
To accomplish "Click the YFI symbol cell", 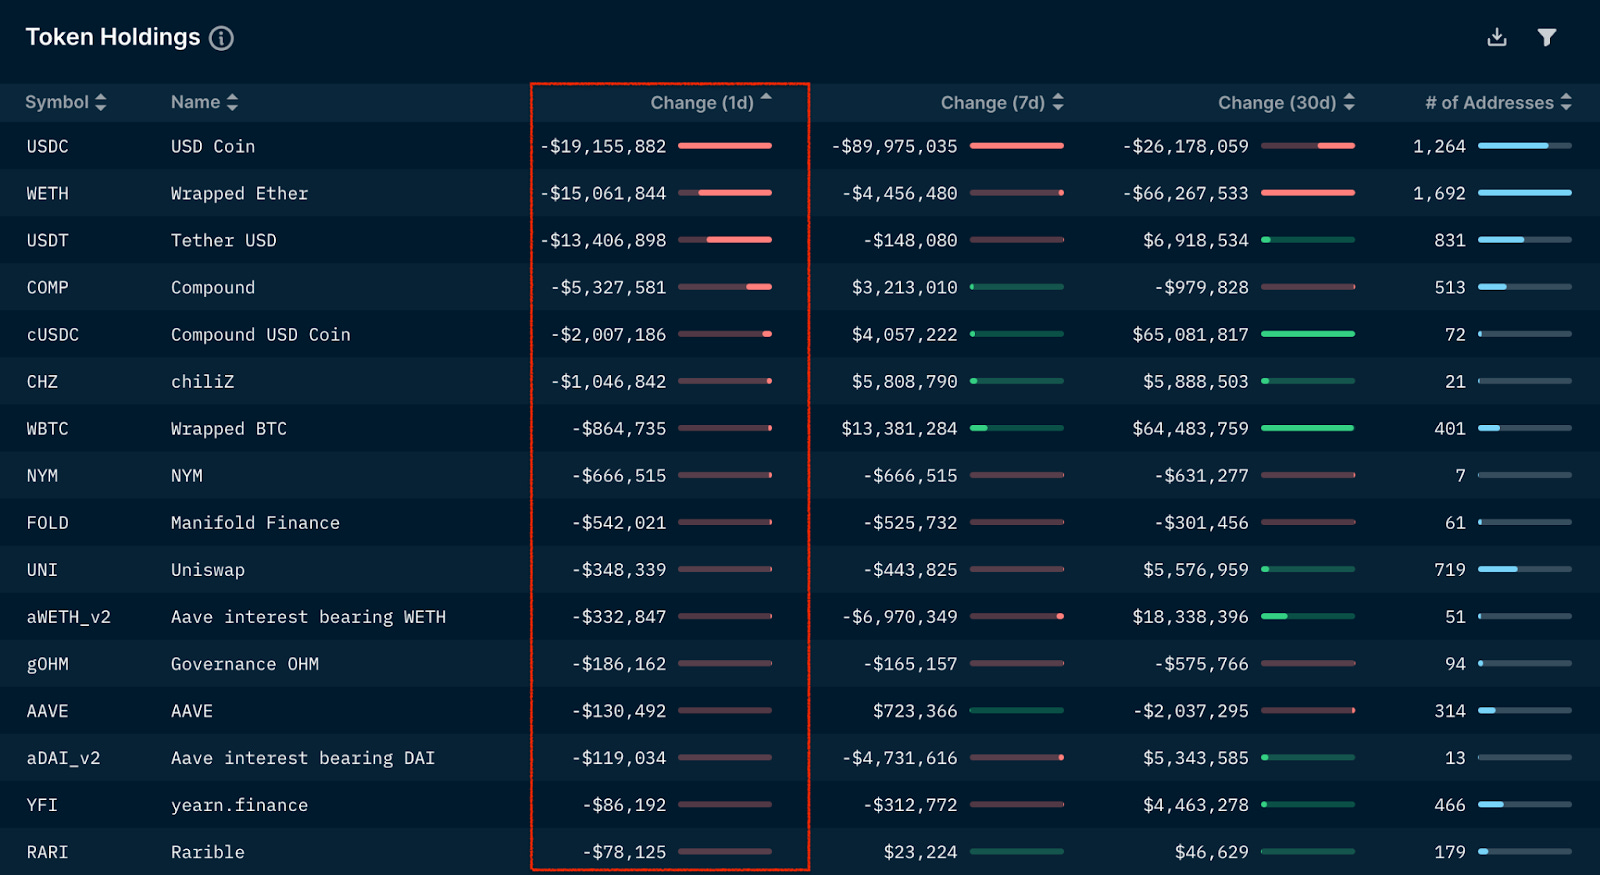I will click(x=42, y=805).
